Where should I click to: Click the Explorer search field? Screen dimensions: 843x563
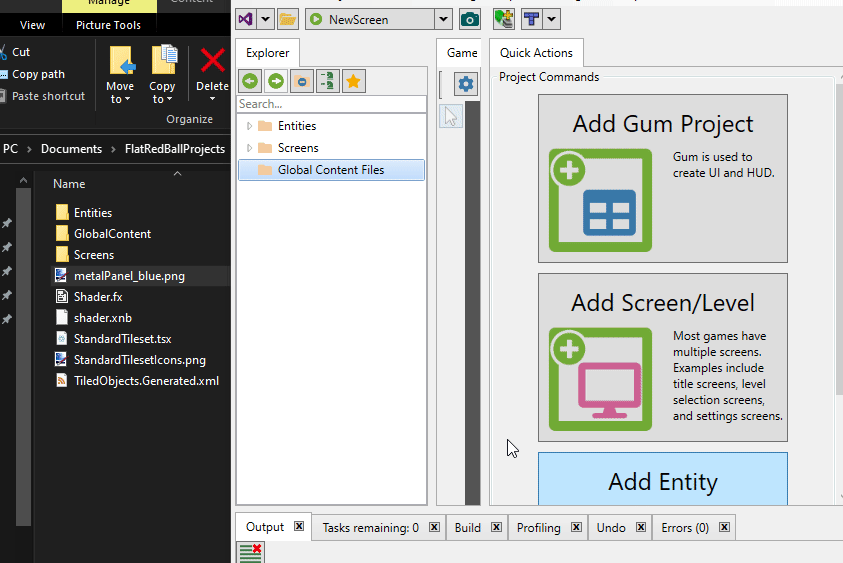click(331, 104)
